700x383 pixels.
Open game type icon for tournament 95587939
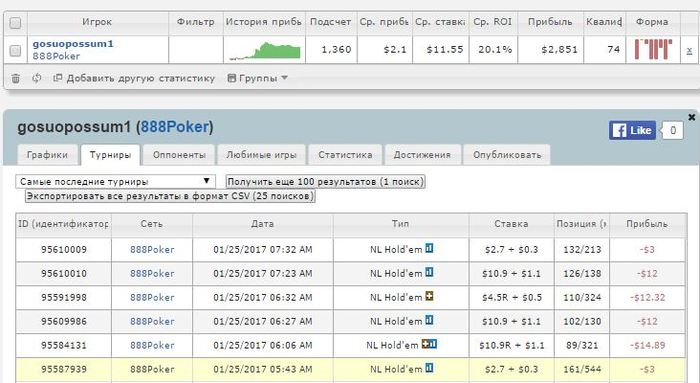click(429, 368)
